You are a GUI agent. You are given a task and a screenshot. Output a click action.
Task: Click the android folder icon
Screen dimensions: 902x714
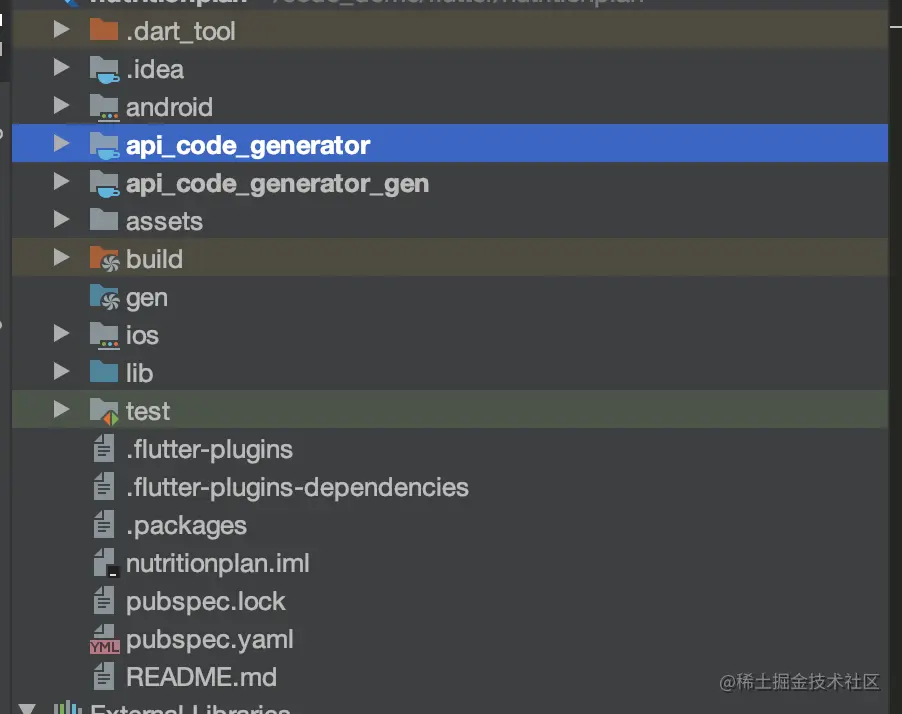click(103, 107)
